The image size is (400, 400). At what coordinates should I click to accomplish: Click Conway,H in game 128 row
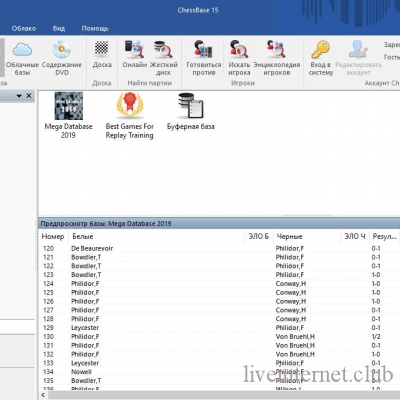click(x=291, y=319)
